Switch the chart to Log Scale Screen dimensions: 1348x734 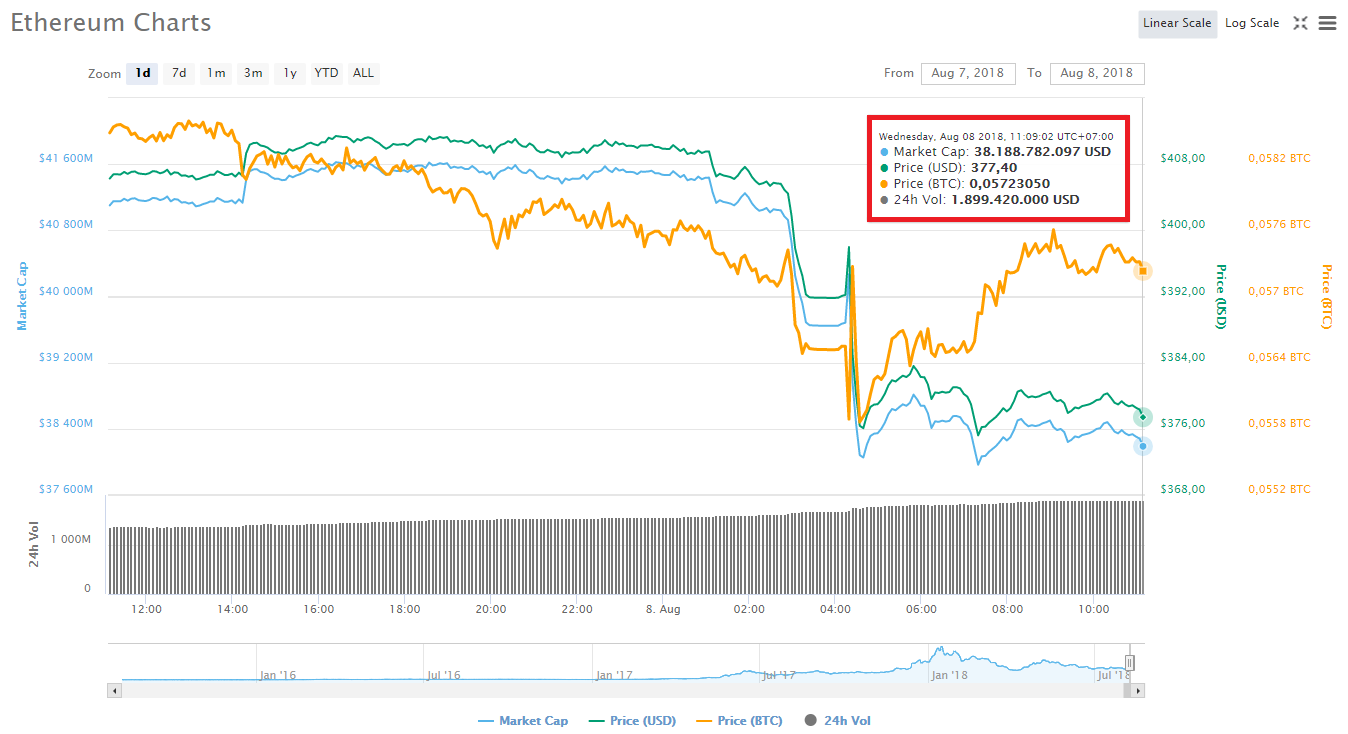1252,22
